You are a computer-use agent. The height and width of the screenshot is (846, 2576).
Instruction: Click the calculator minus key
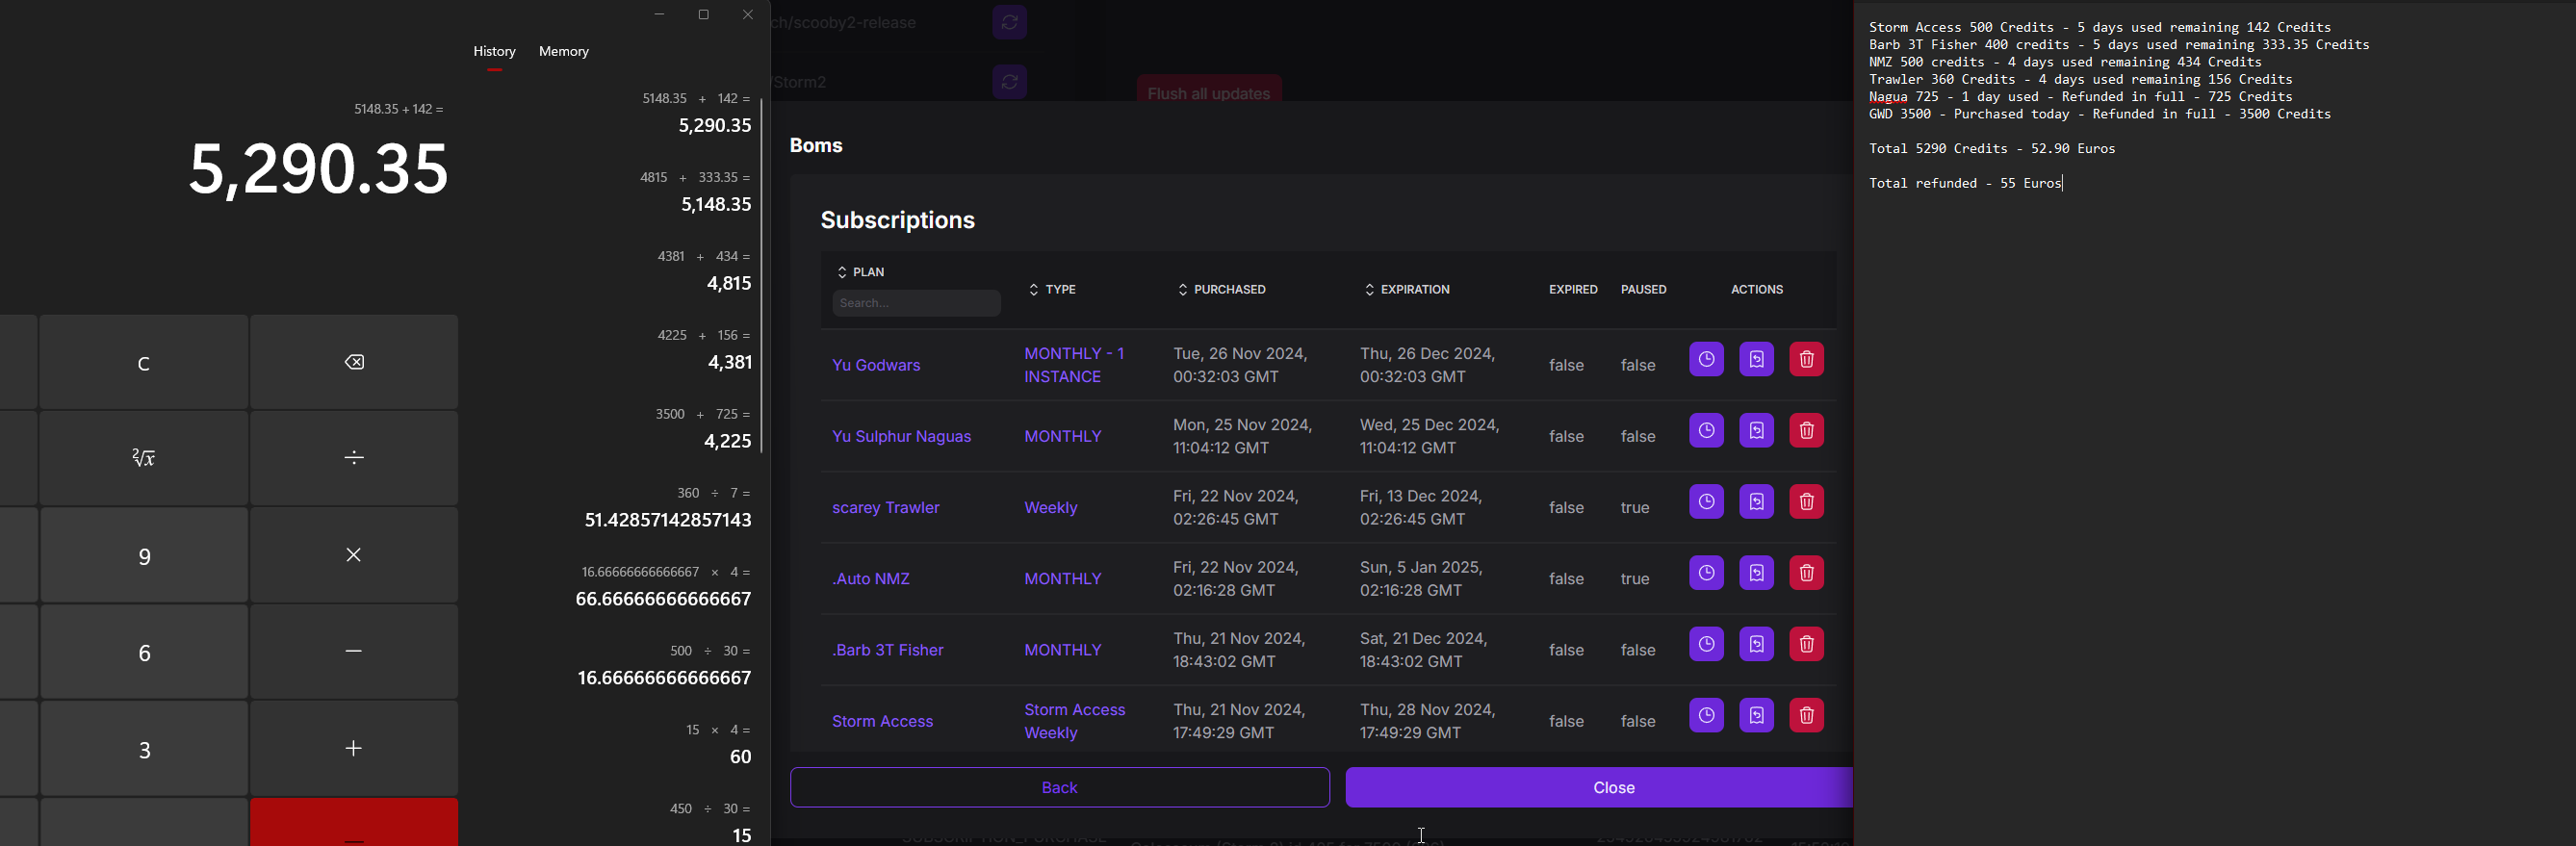click(354, 652)
